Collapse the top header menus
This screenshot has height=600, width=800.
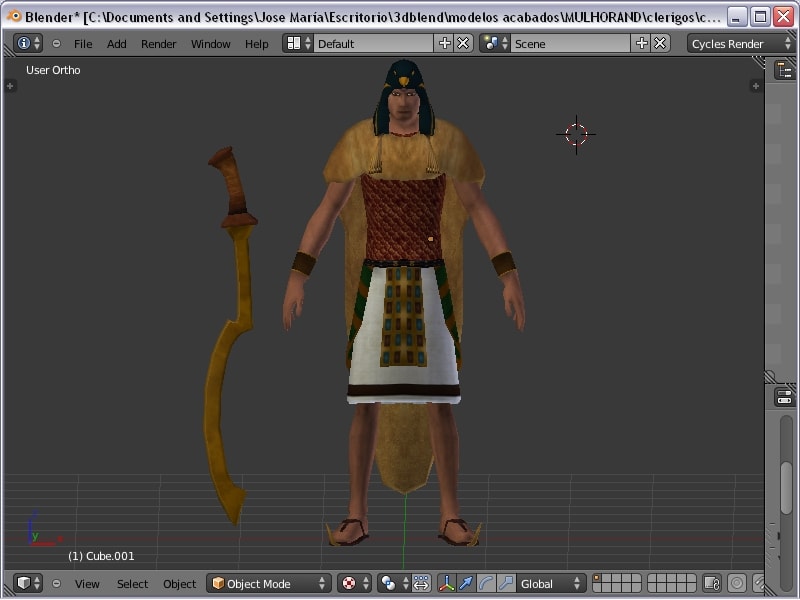(x=57, y=44)
